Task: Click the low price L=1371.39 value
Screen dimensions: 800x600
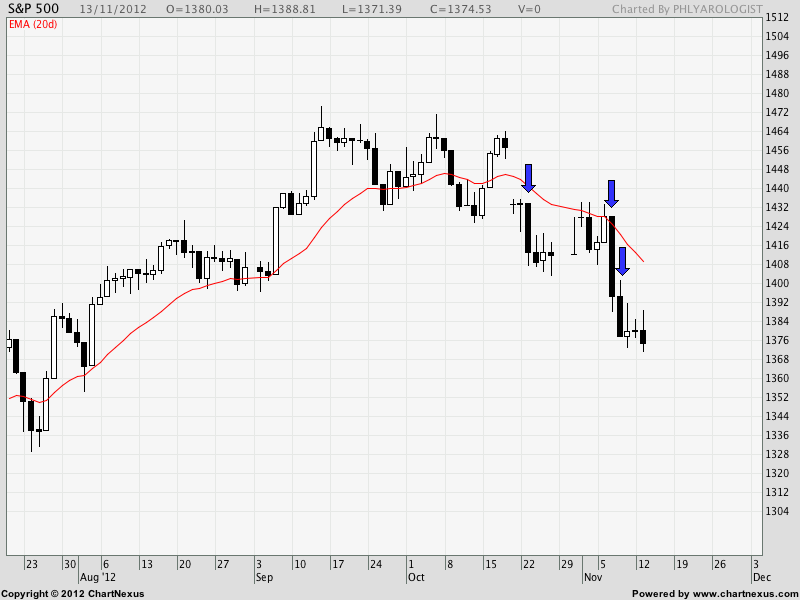Action: click(x=383, y=10)
